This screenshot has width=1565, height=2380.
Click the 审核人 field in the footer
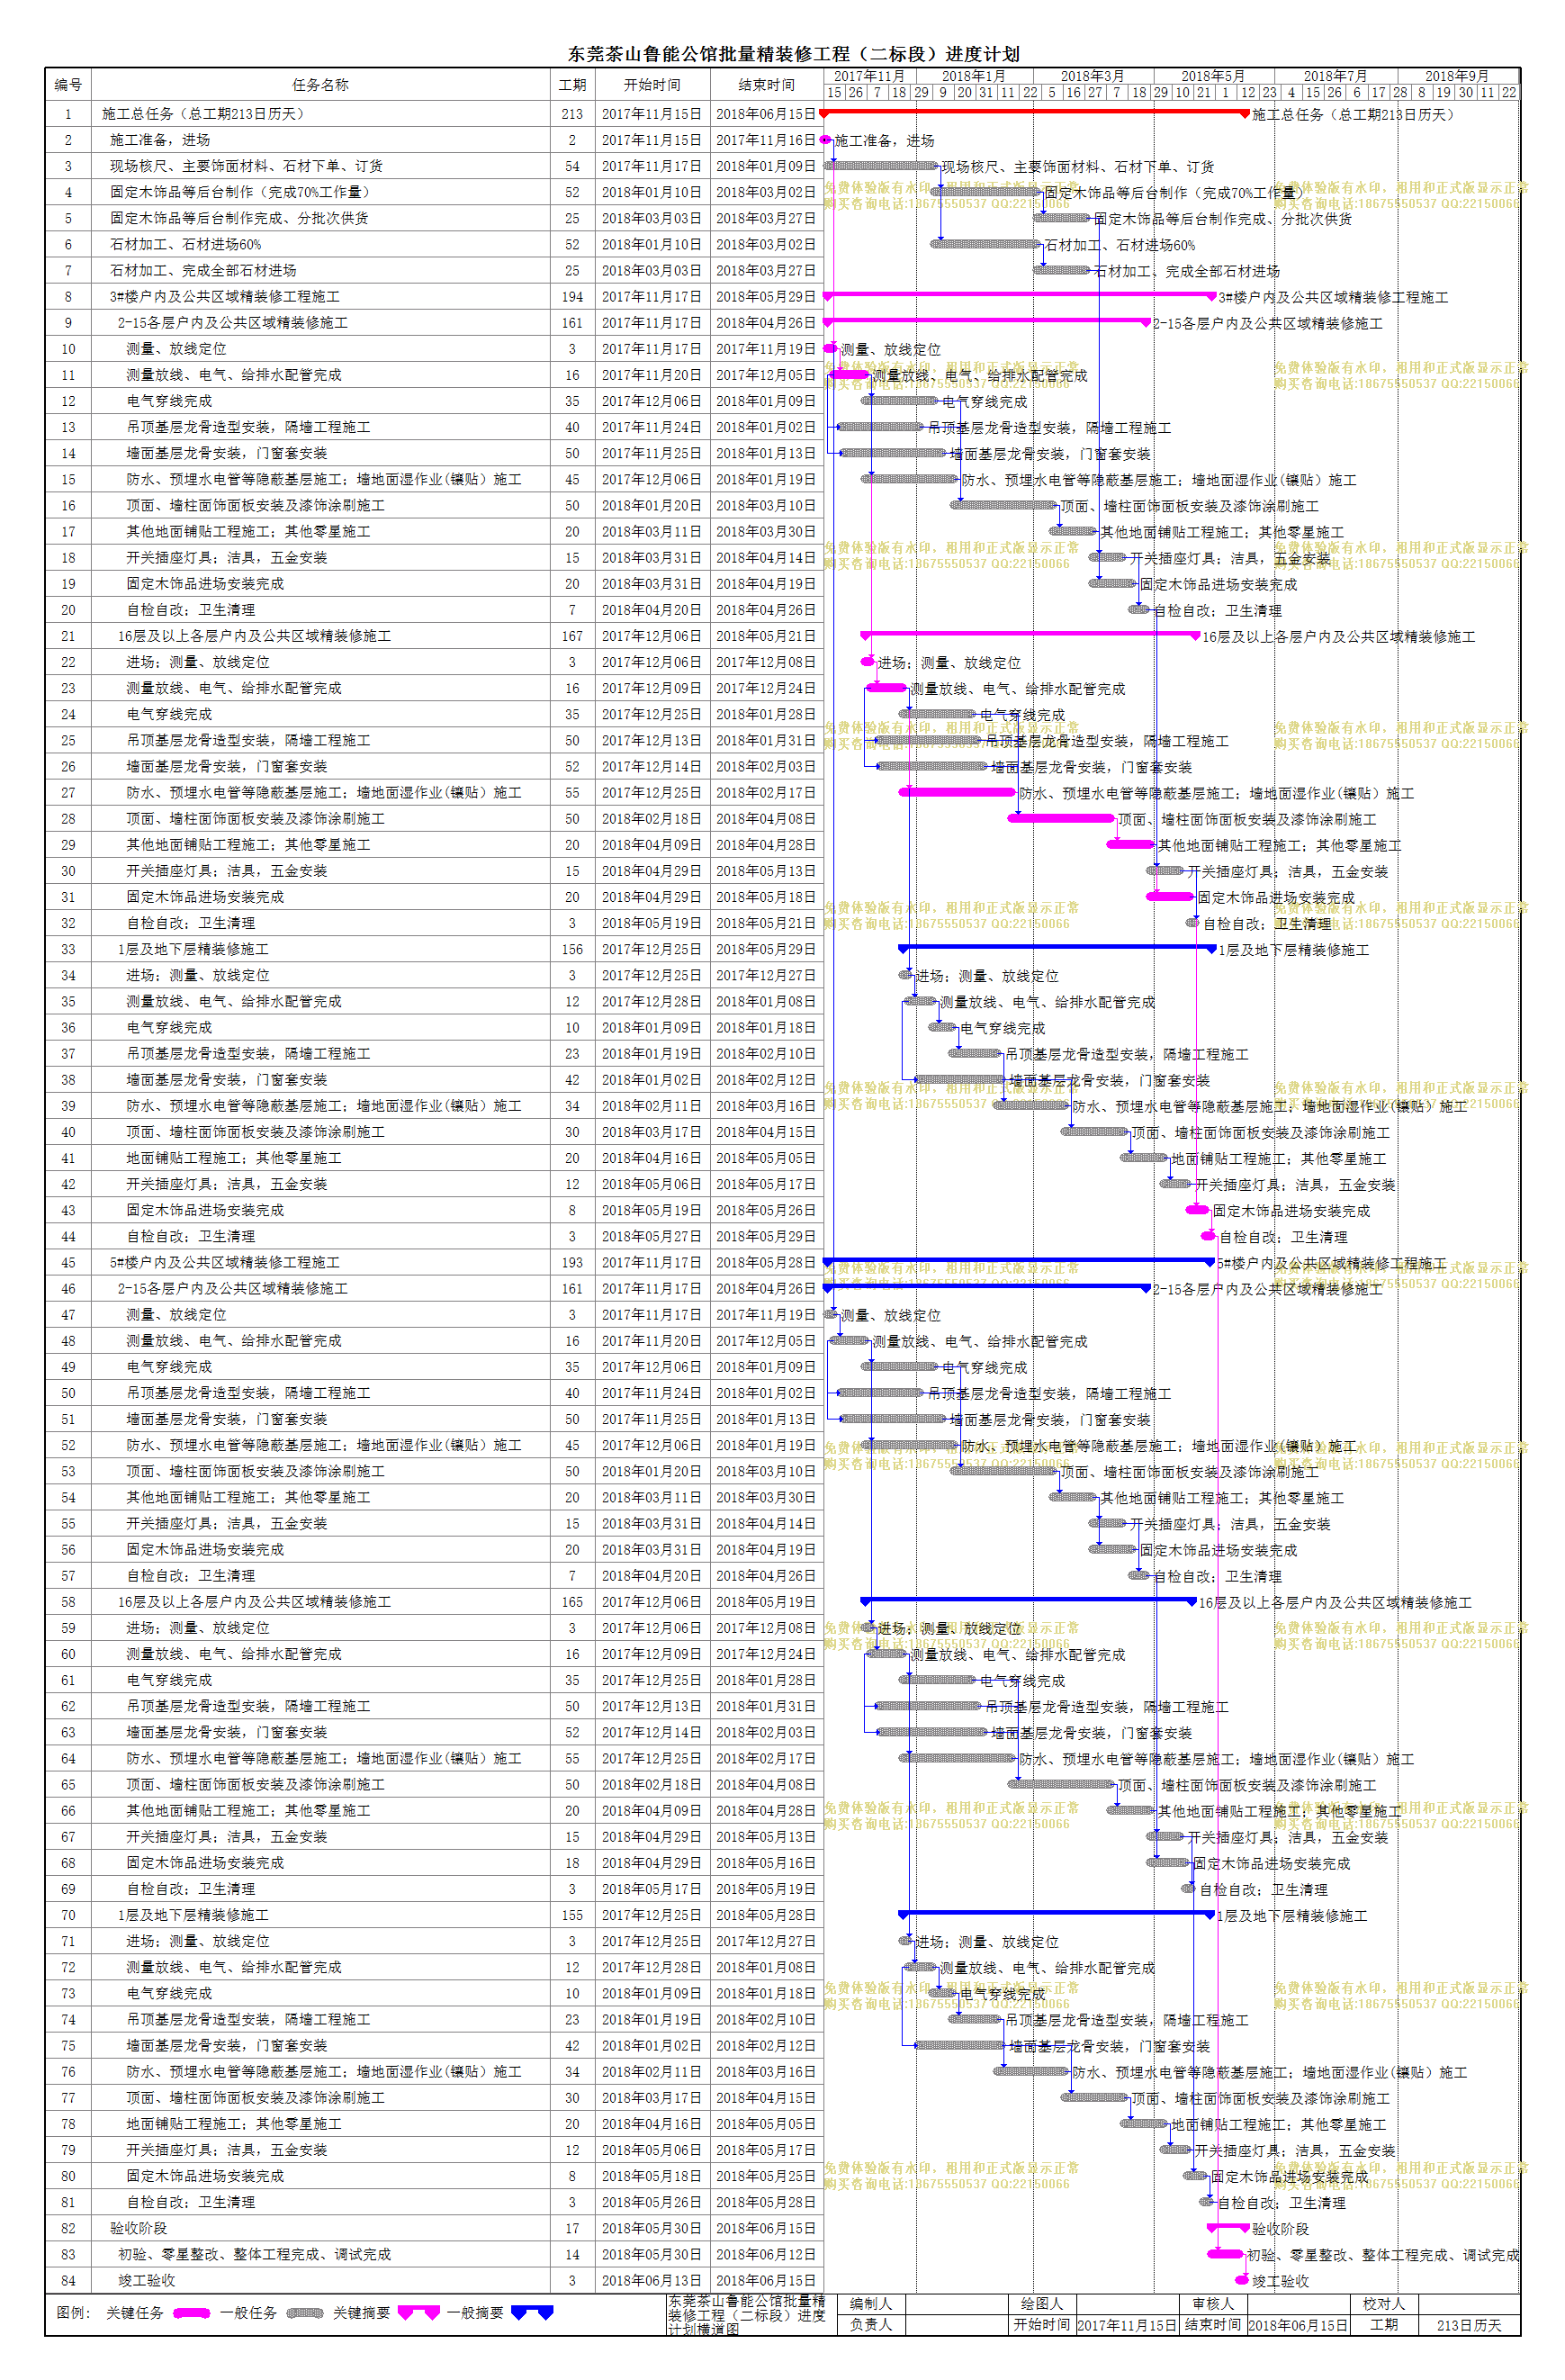1212,2304
